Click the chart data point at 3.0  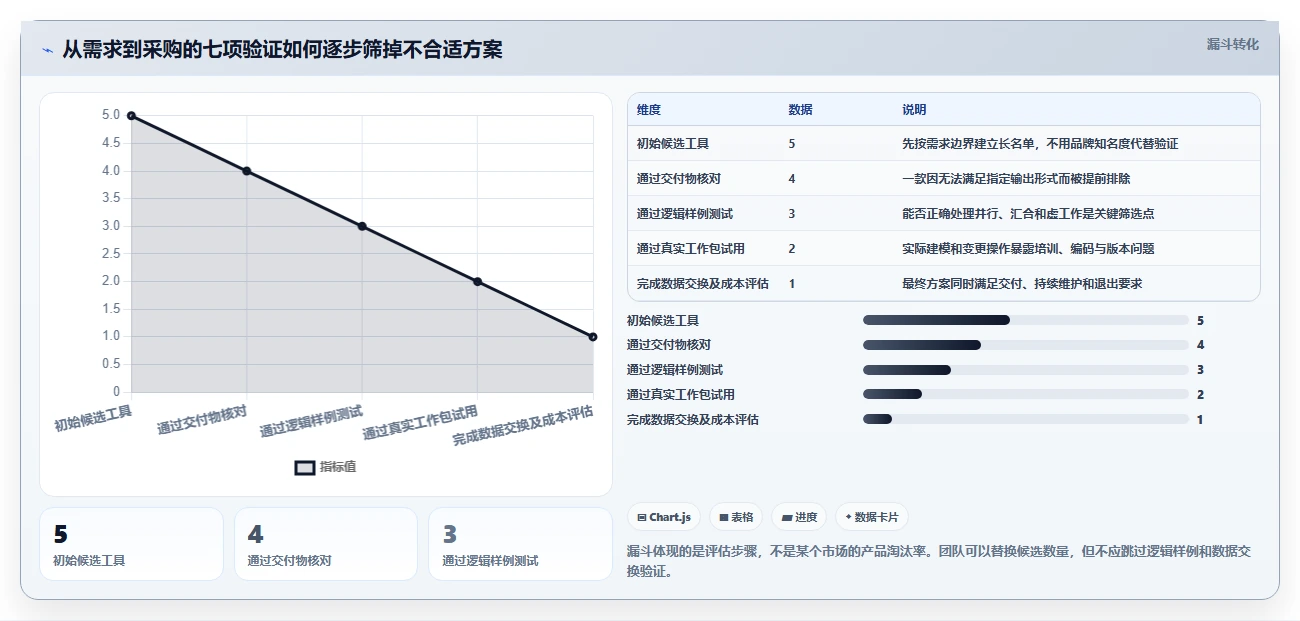point(362,226)
